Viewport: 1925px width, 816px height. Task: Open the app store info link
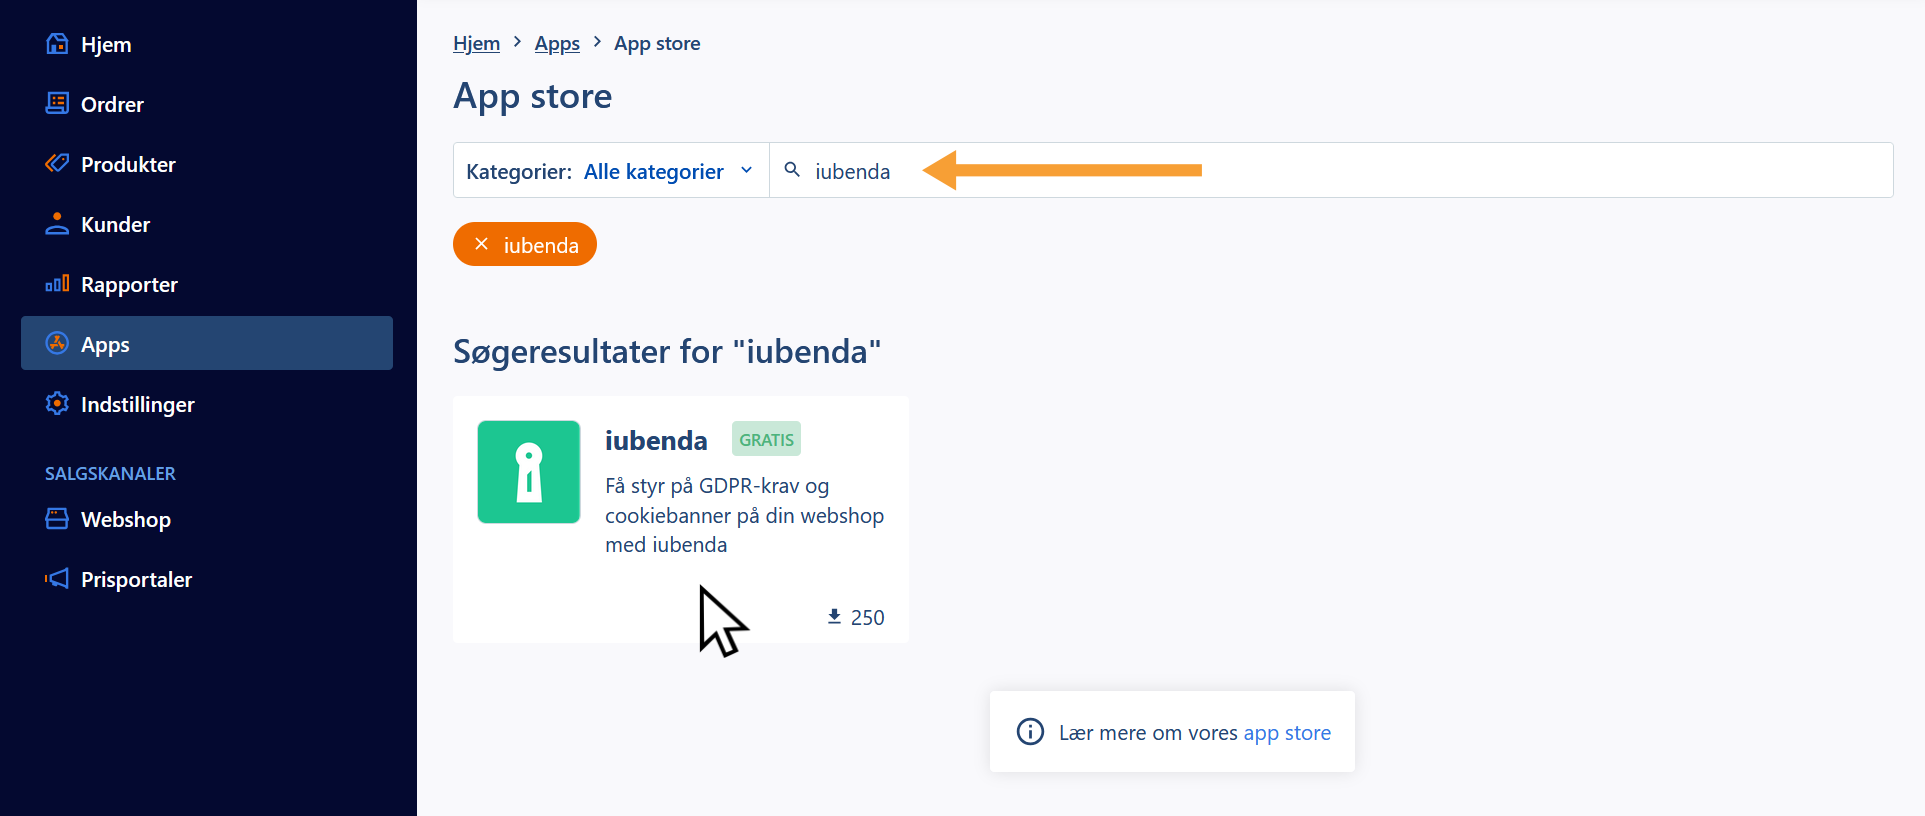pos(1286,733)
